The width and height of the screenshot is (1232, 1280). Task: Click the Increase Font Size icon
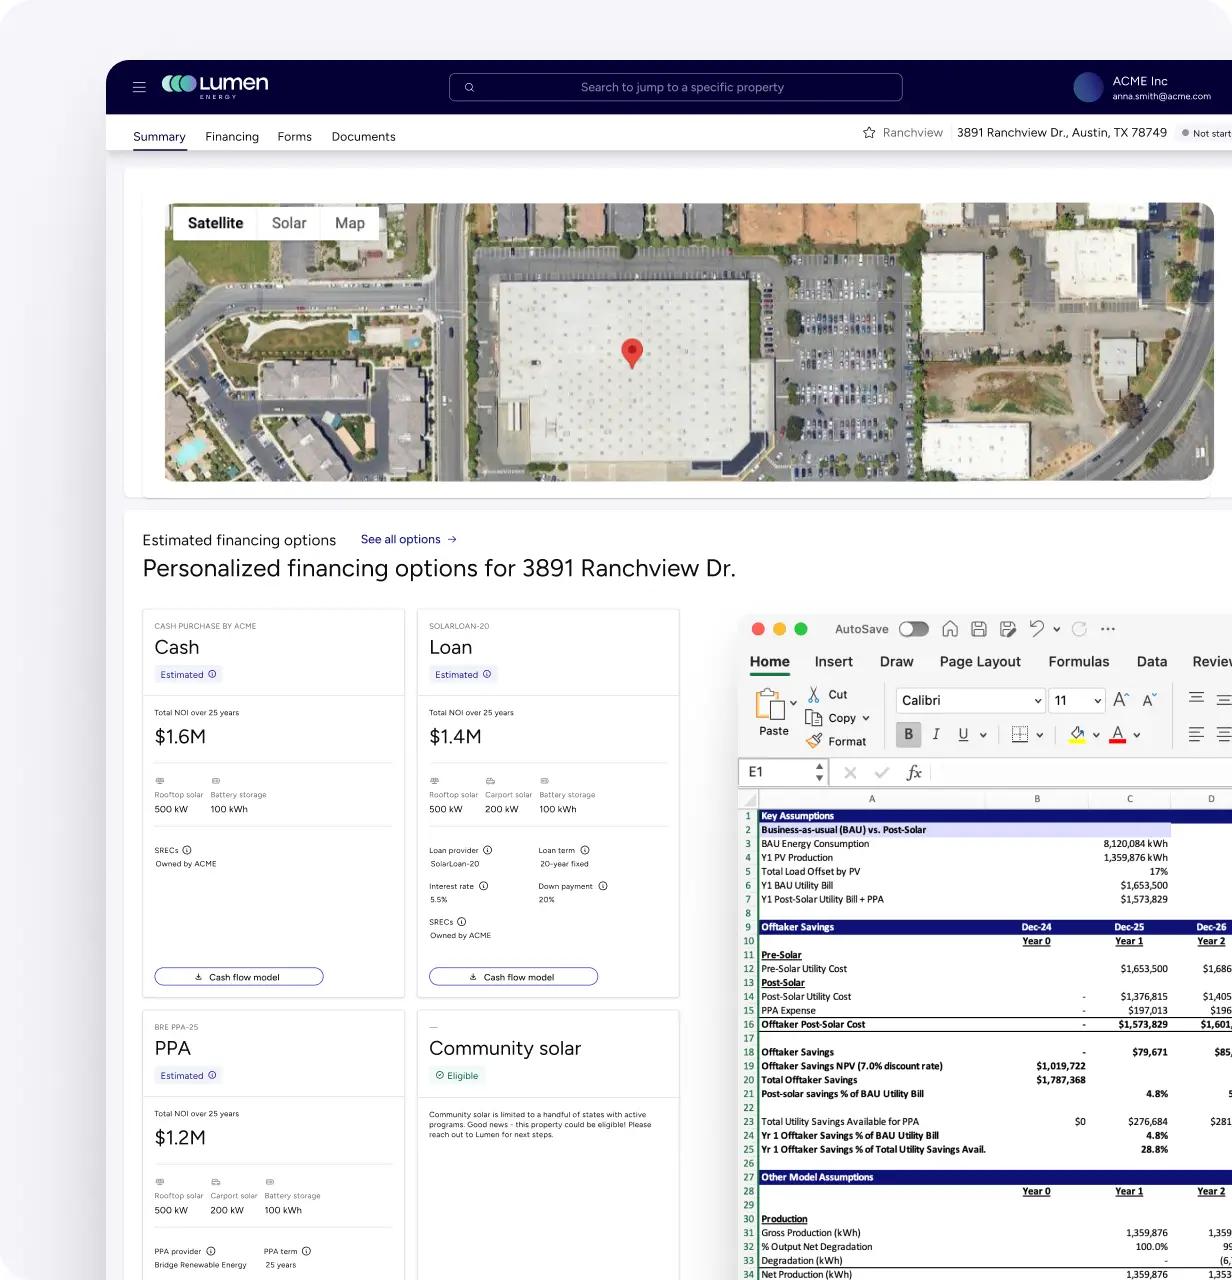(1121, 700)
